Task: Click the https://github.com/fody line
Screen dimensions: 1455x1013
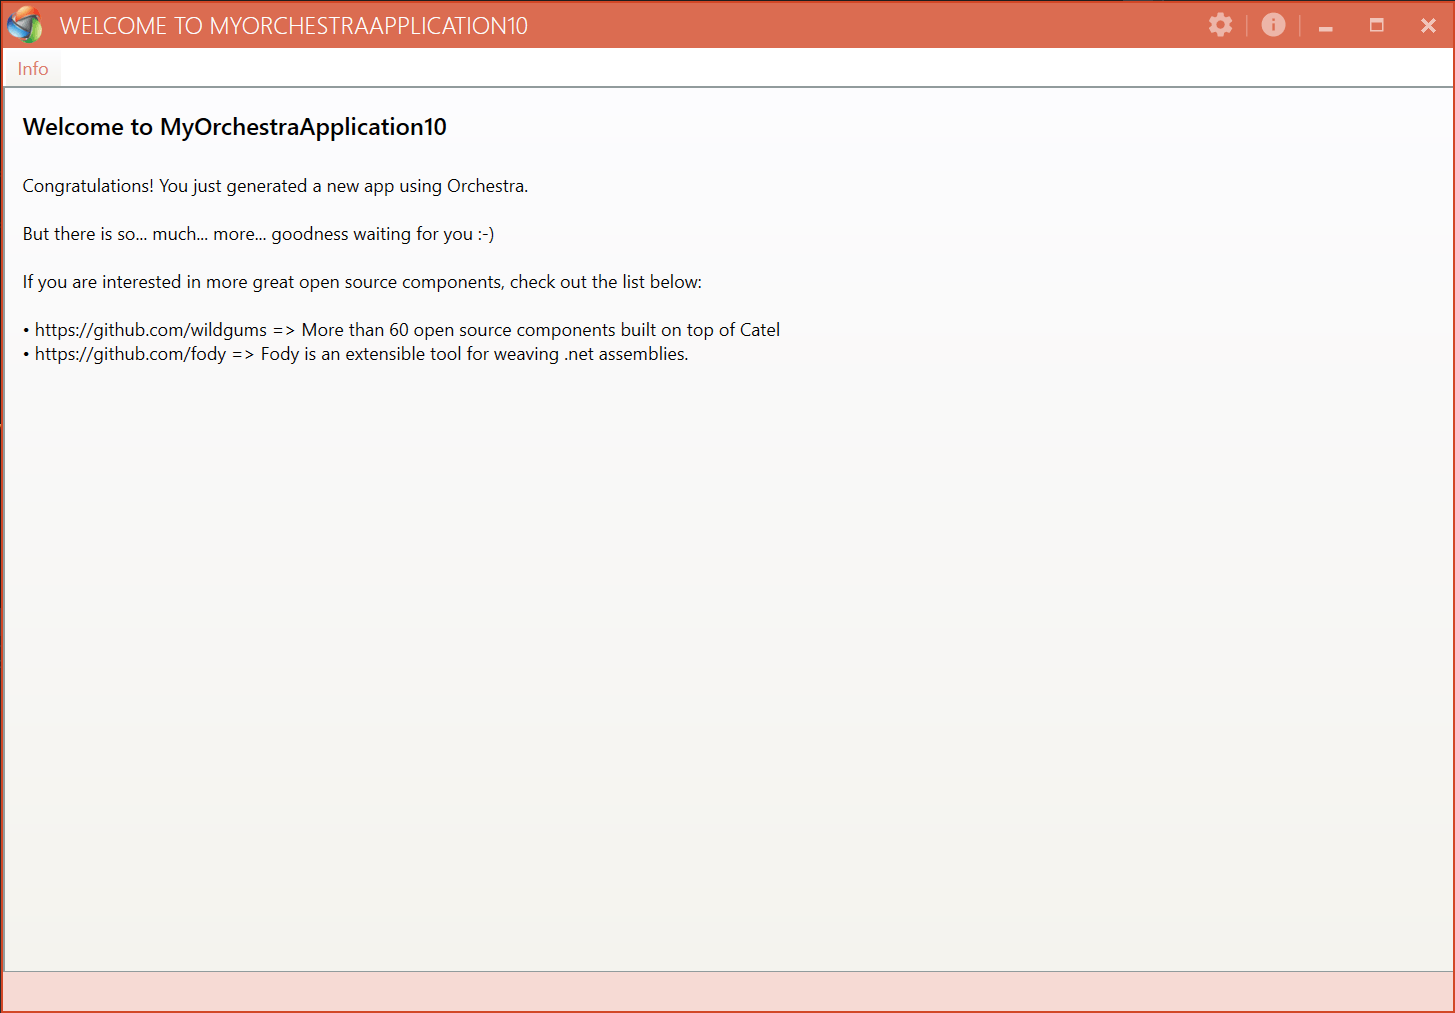Action: coord(355,354)
